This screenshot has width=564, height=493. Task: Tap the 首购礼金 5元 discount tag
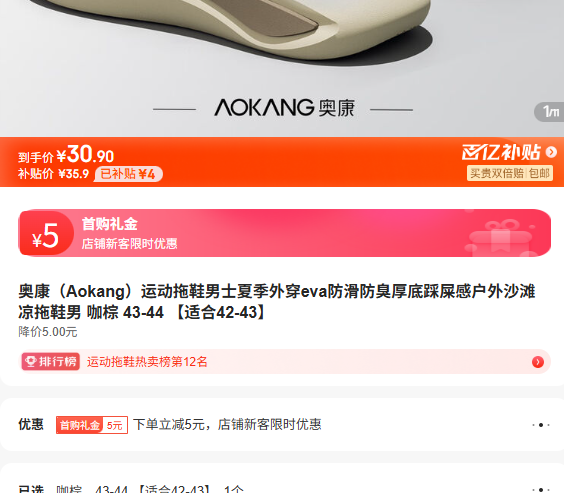92,425
